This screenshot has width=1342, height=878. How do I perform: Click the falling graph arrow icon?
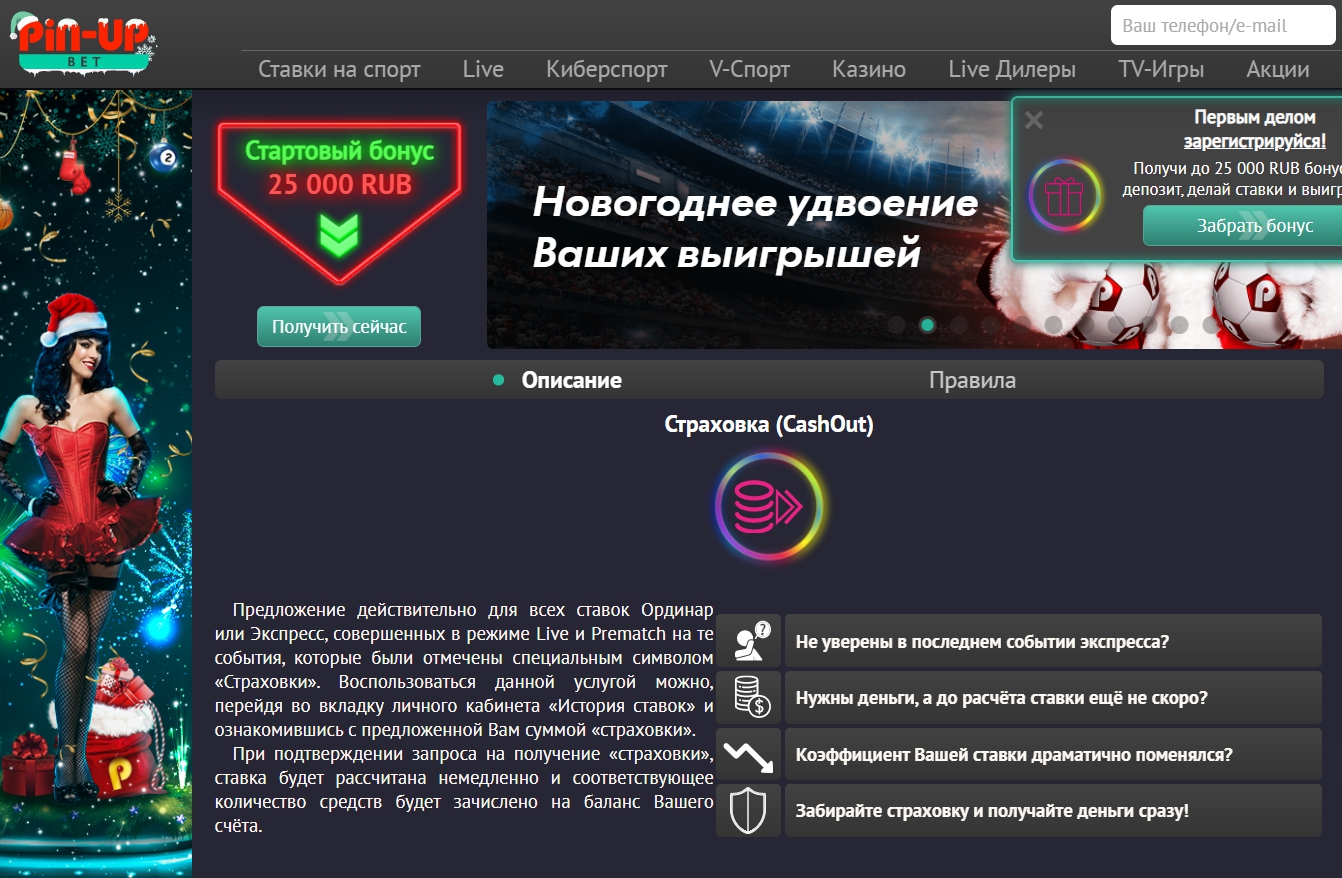coord(749,754)
